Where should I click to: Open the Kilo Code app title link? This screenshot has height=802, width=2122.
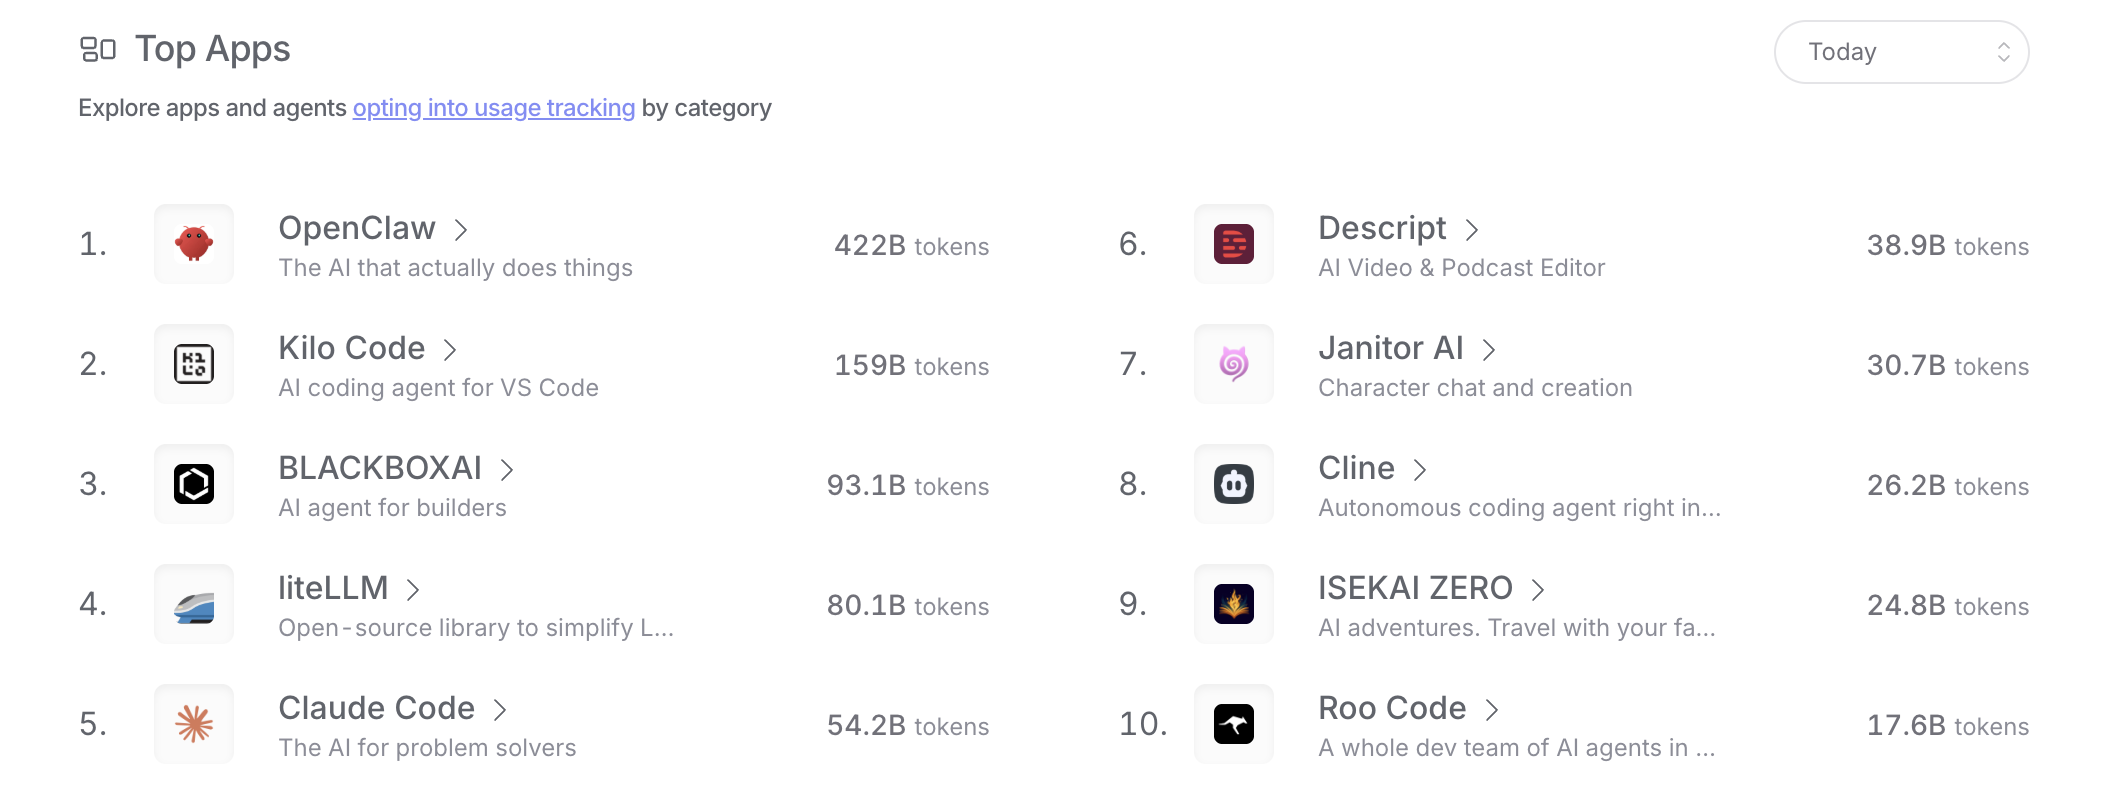(x=352, y=348)
